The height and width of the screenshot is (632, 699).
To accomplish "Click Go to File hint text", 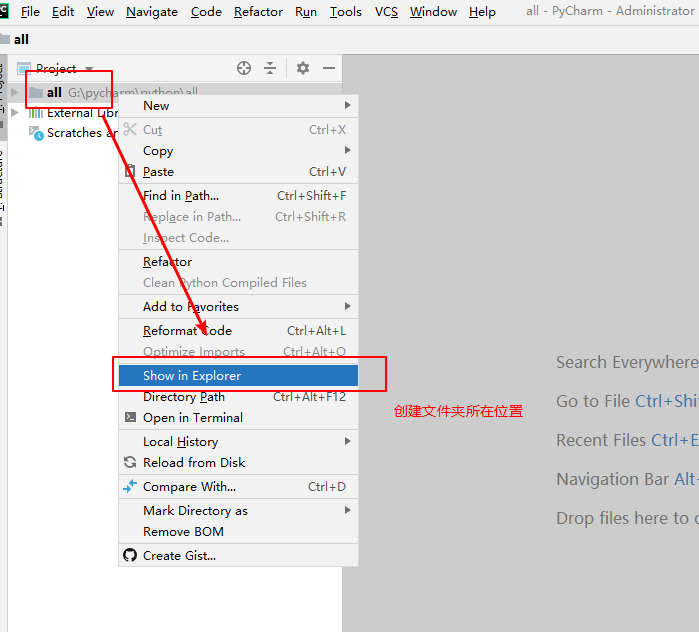I will pos(627,401).
